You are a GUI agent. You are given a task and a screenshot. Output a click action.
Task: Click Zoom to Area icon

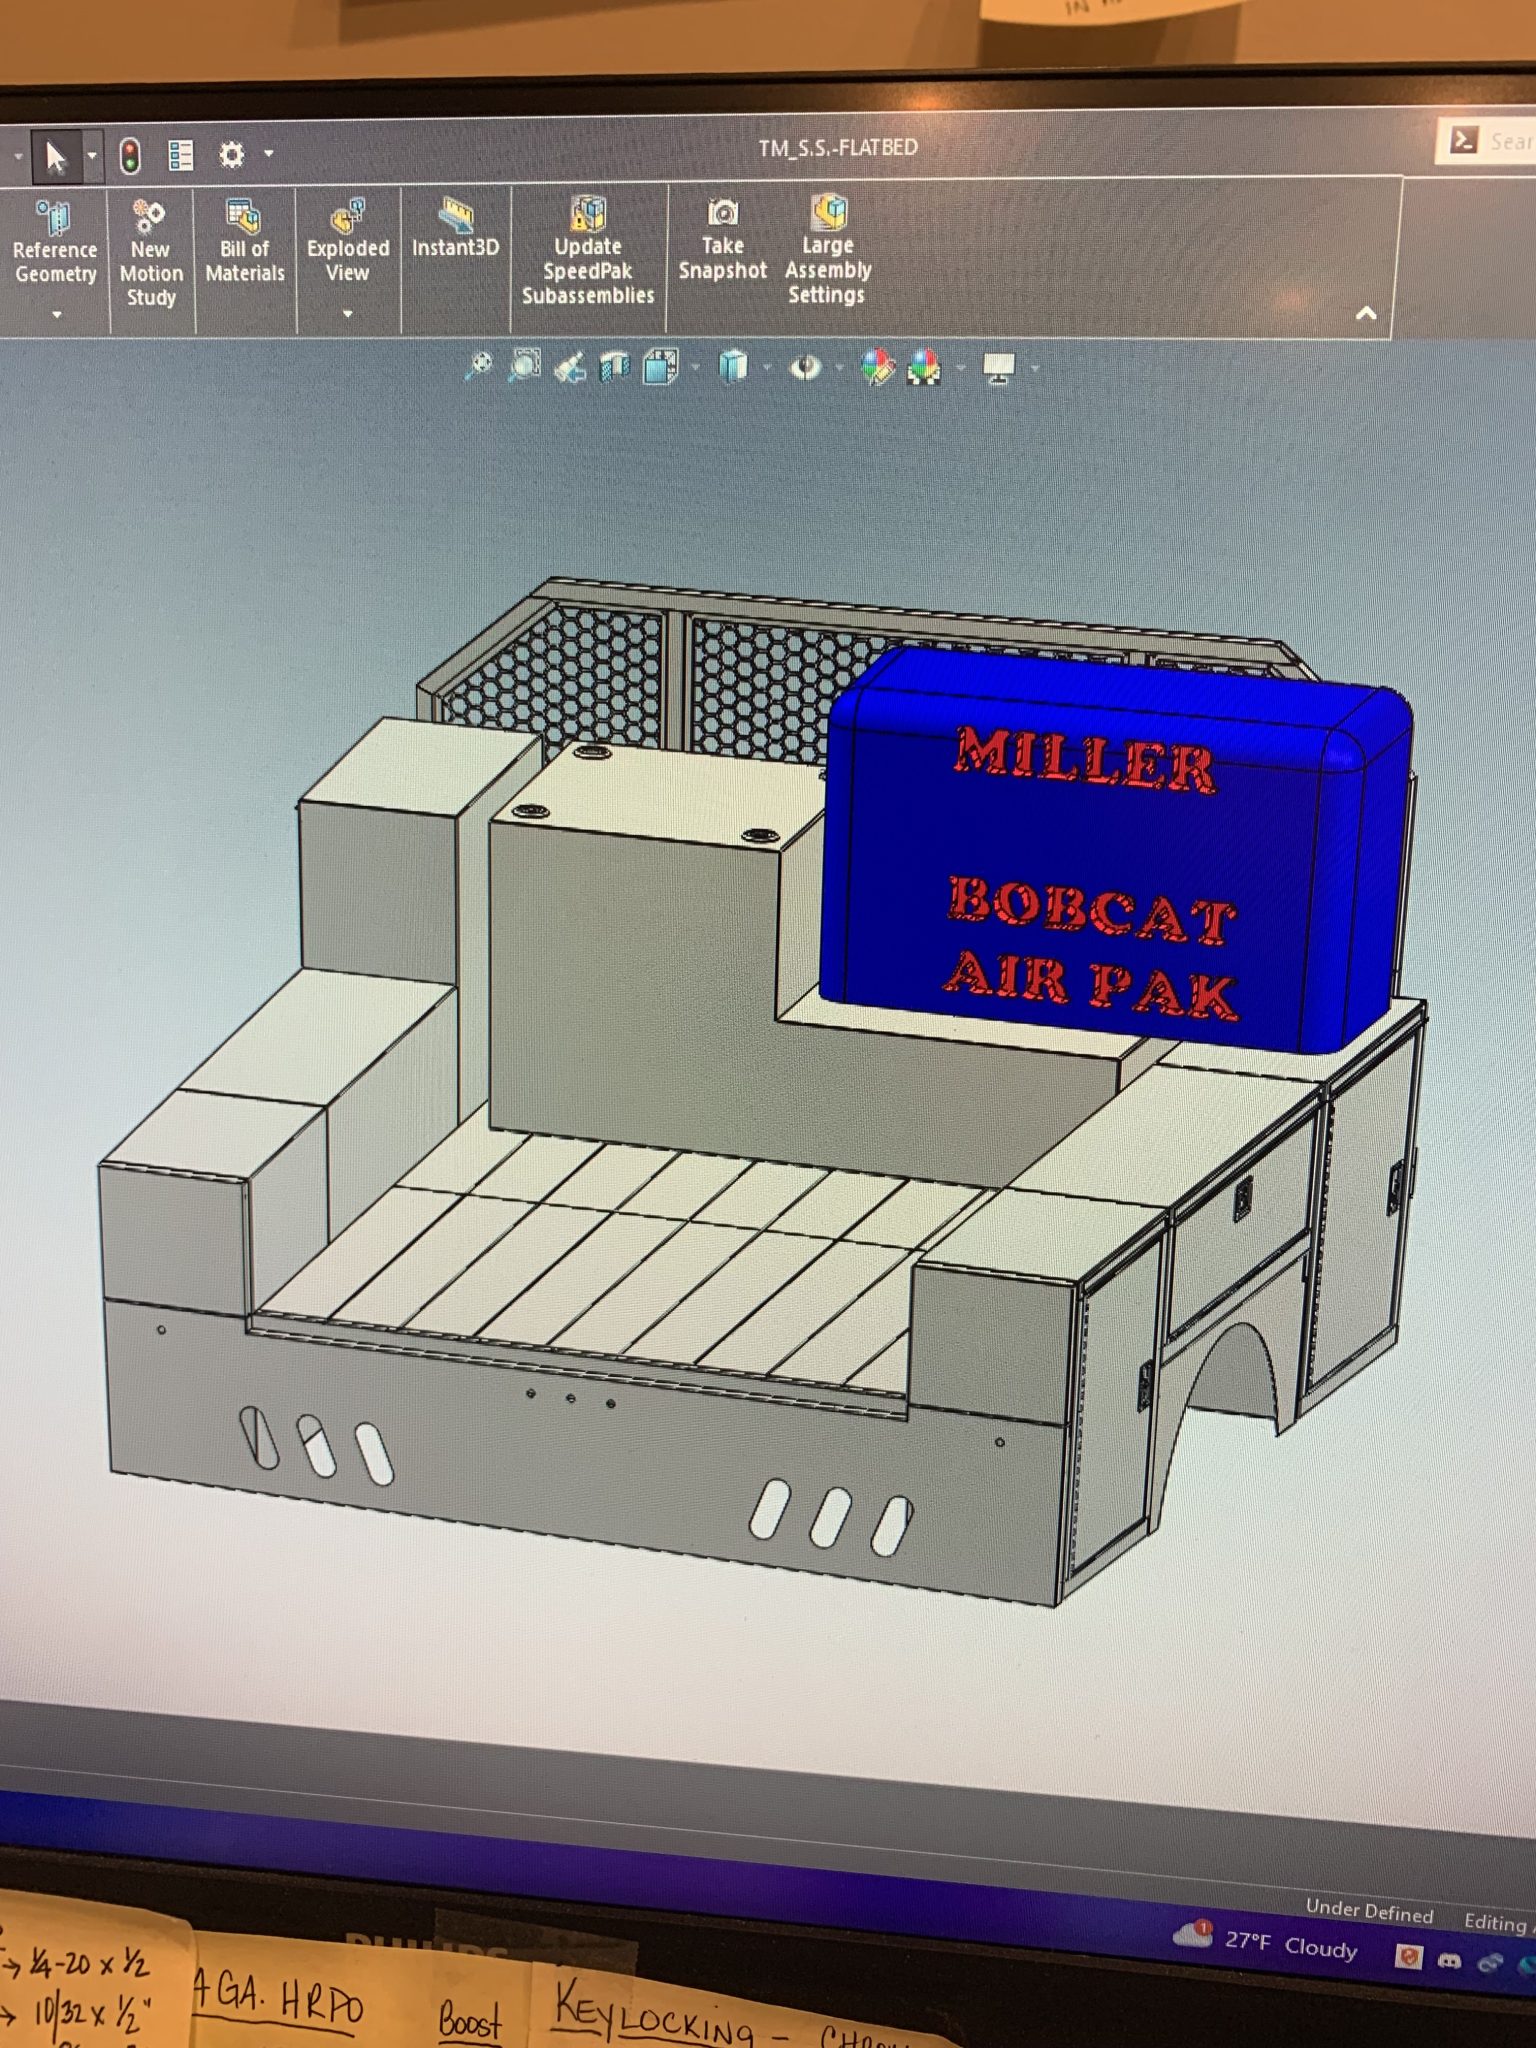pos(525,366)
